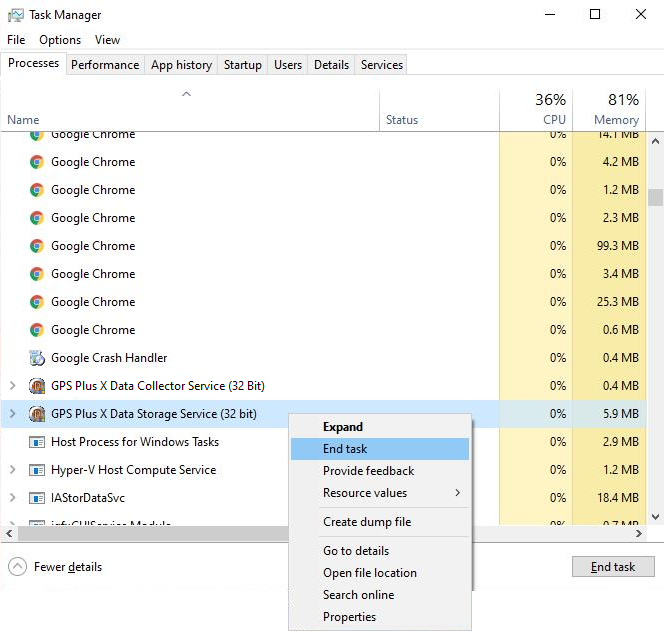Open the Options menu
Viewport: 664px width, 637px height.
pyautogui.click(x=60, y=40)
